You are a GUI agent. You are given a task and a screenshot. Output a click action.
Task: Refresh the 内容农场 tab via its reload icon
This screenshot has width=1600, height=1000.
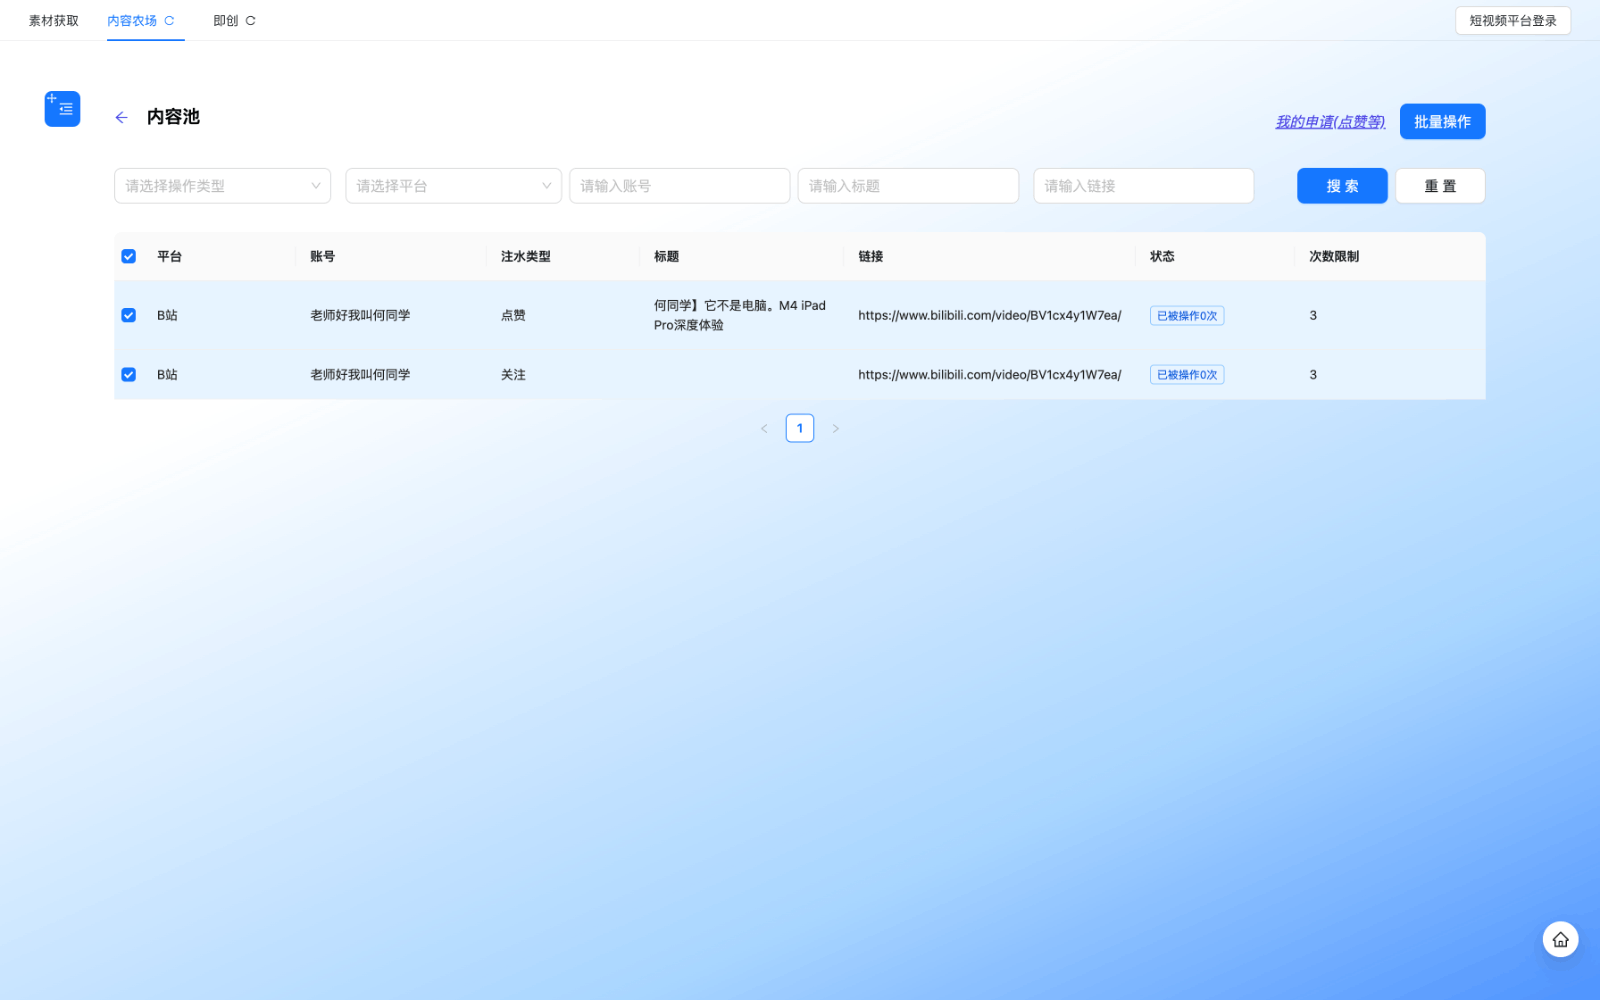170,21
